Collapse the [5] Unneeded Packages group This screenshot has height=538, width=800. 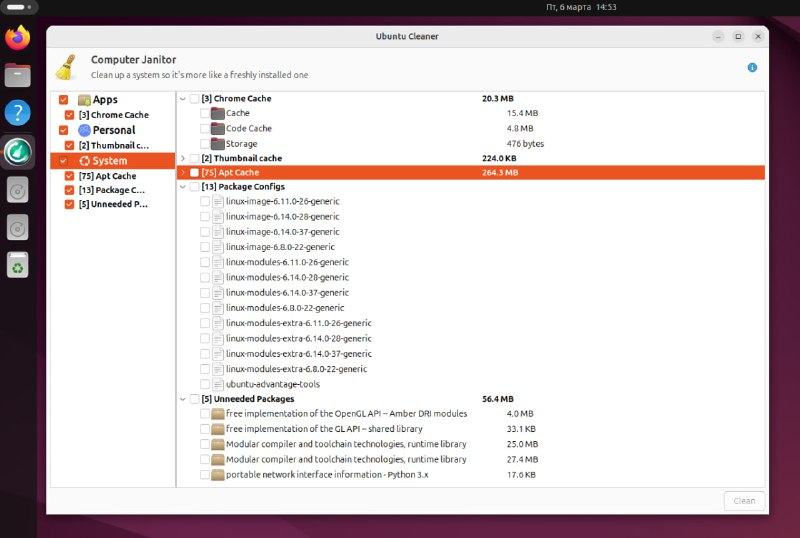[x=183, y=399]
